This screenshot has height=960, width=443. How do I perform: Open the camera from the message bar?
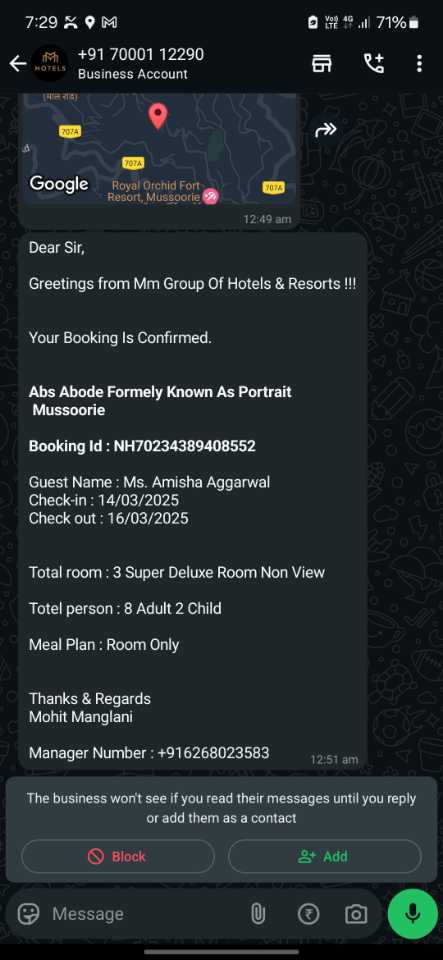pos(356,914)
